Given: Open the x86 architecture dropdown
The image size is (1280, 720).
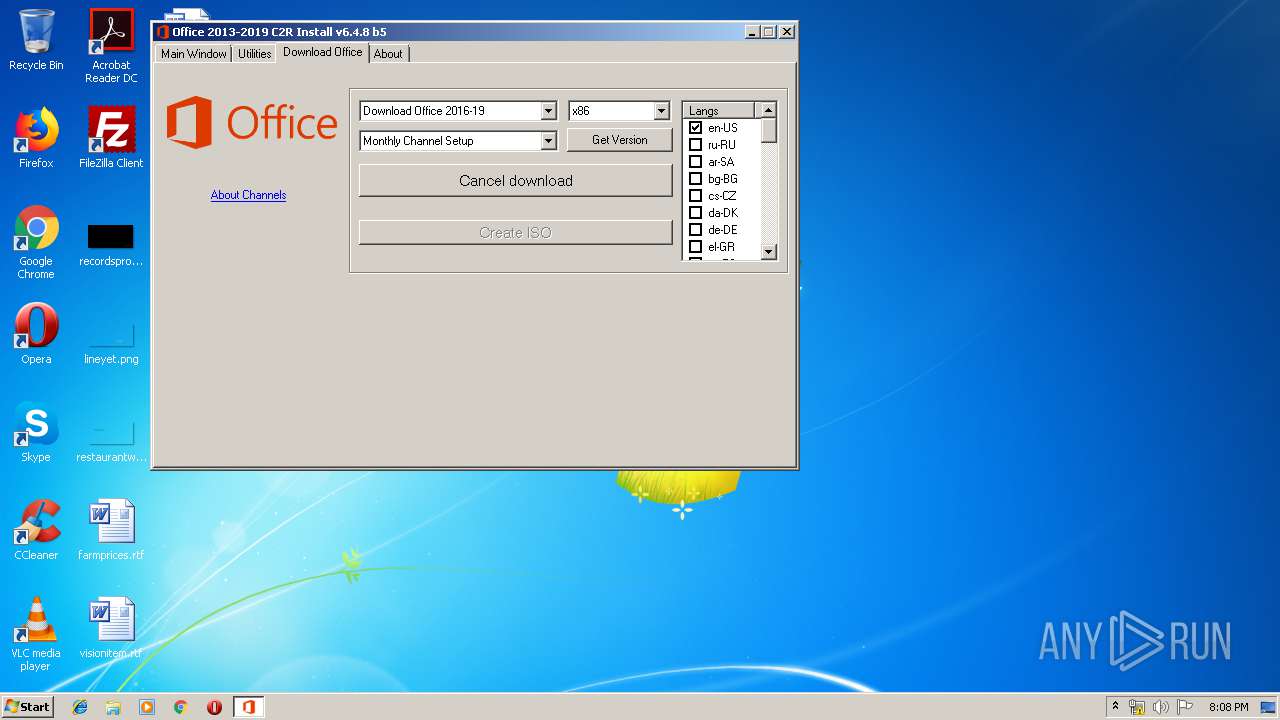Looking at the screenshot, I should pyautogui.click(x=661, y=111).
